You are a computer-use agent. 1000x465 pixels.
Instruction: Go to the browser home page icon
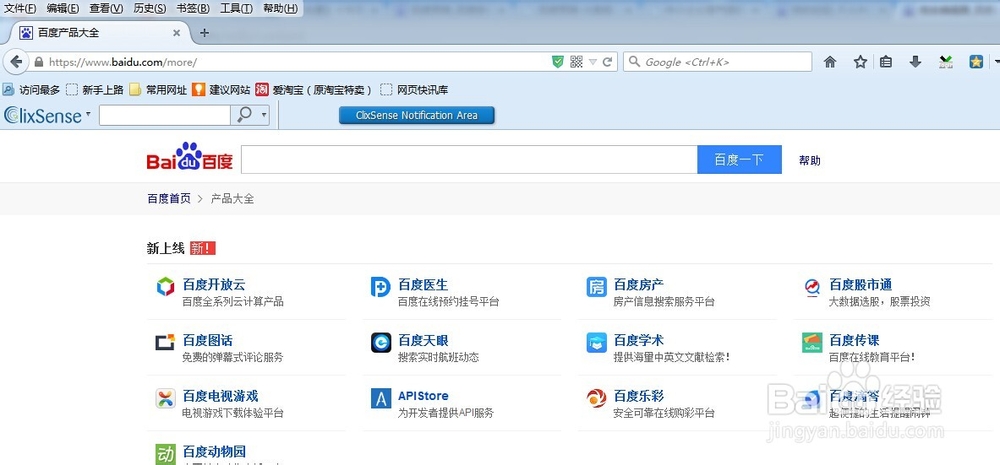[x=830, y=62]
